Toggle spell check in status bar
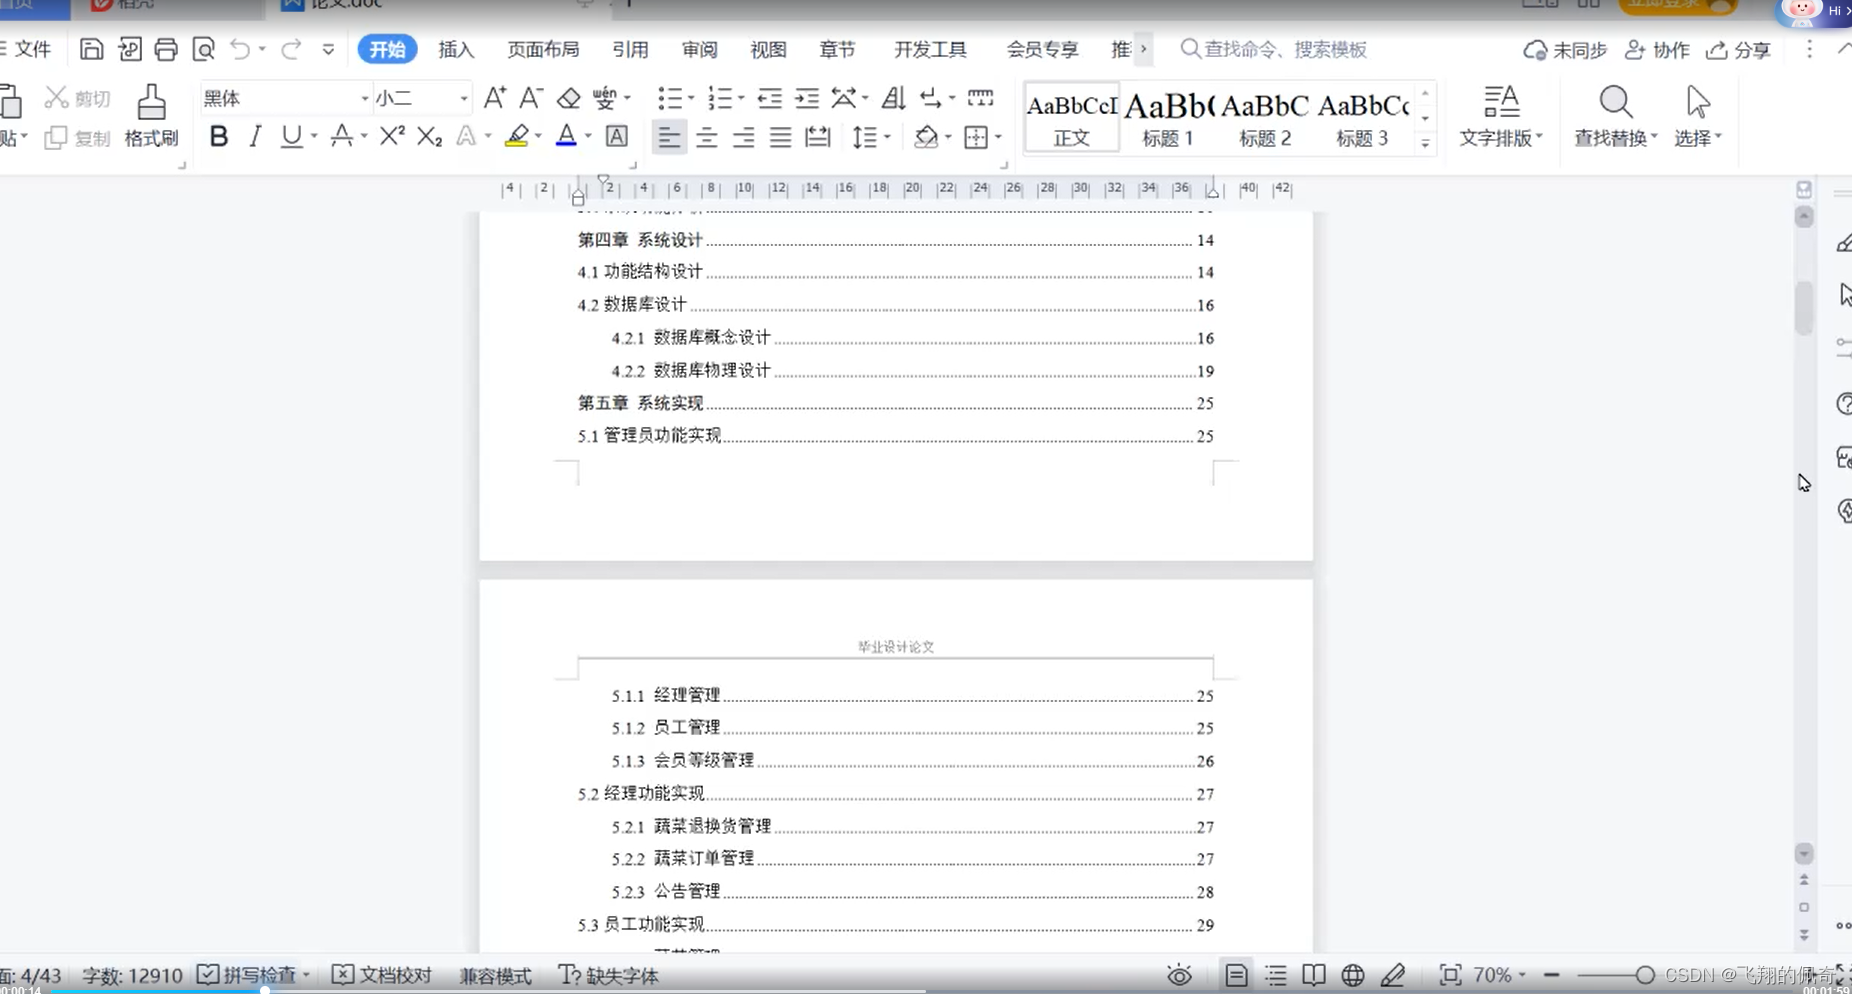This screenshot has height=994, width=1852. point(247,975)
